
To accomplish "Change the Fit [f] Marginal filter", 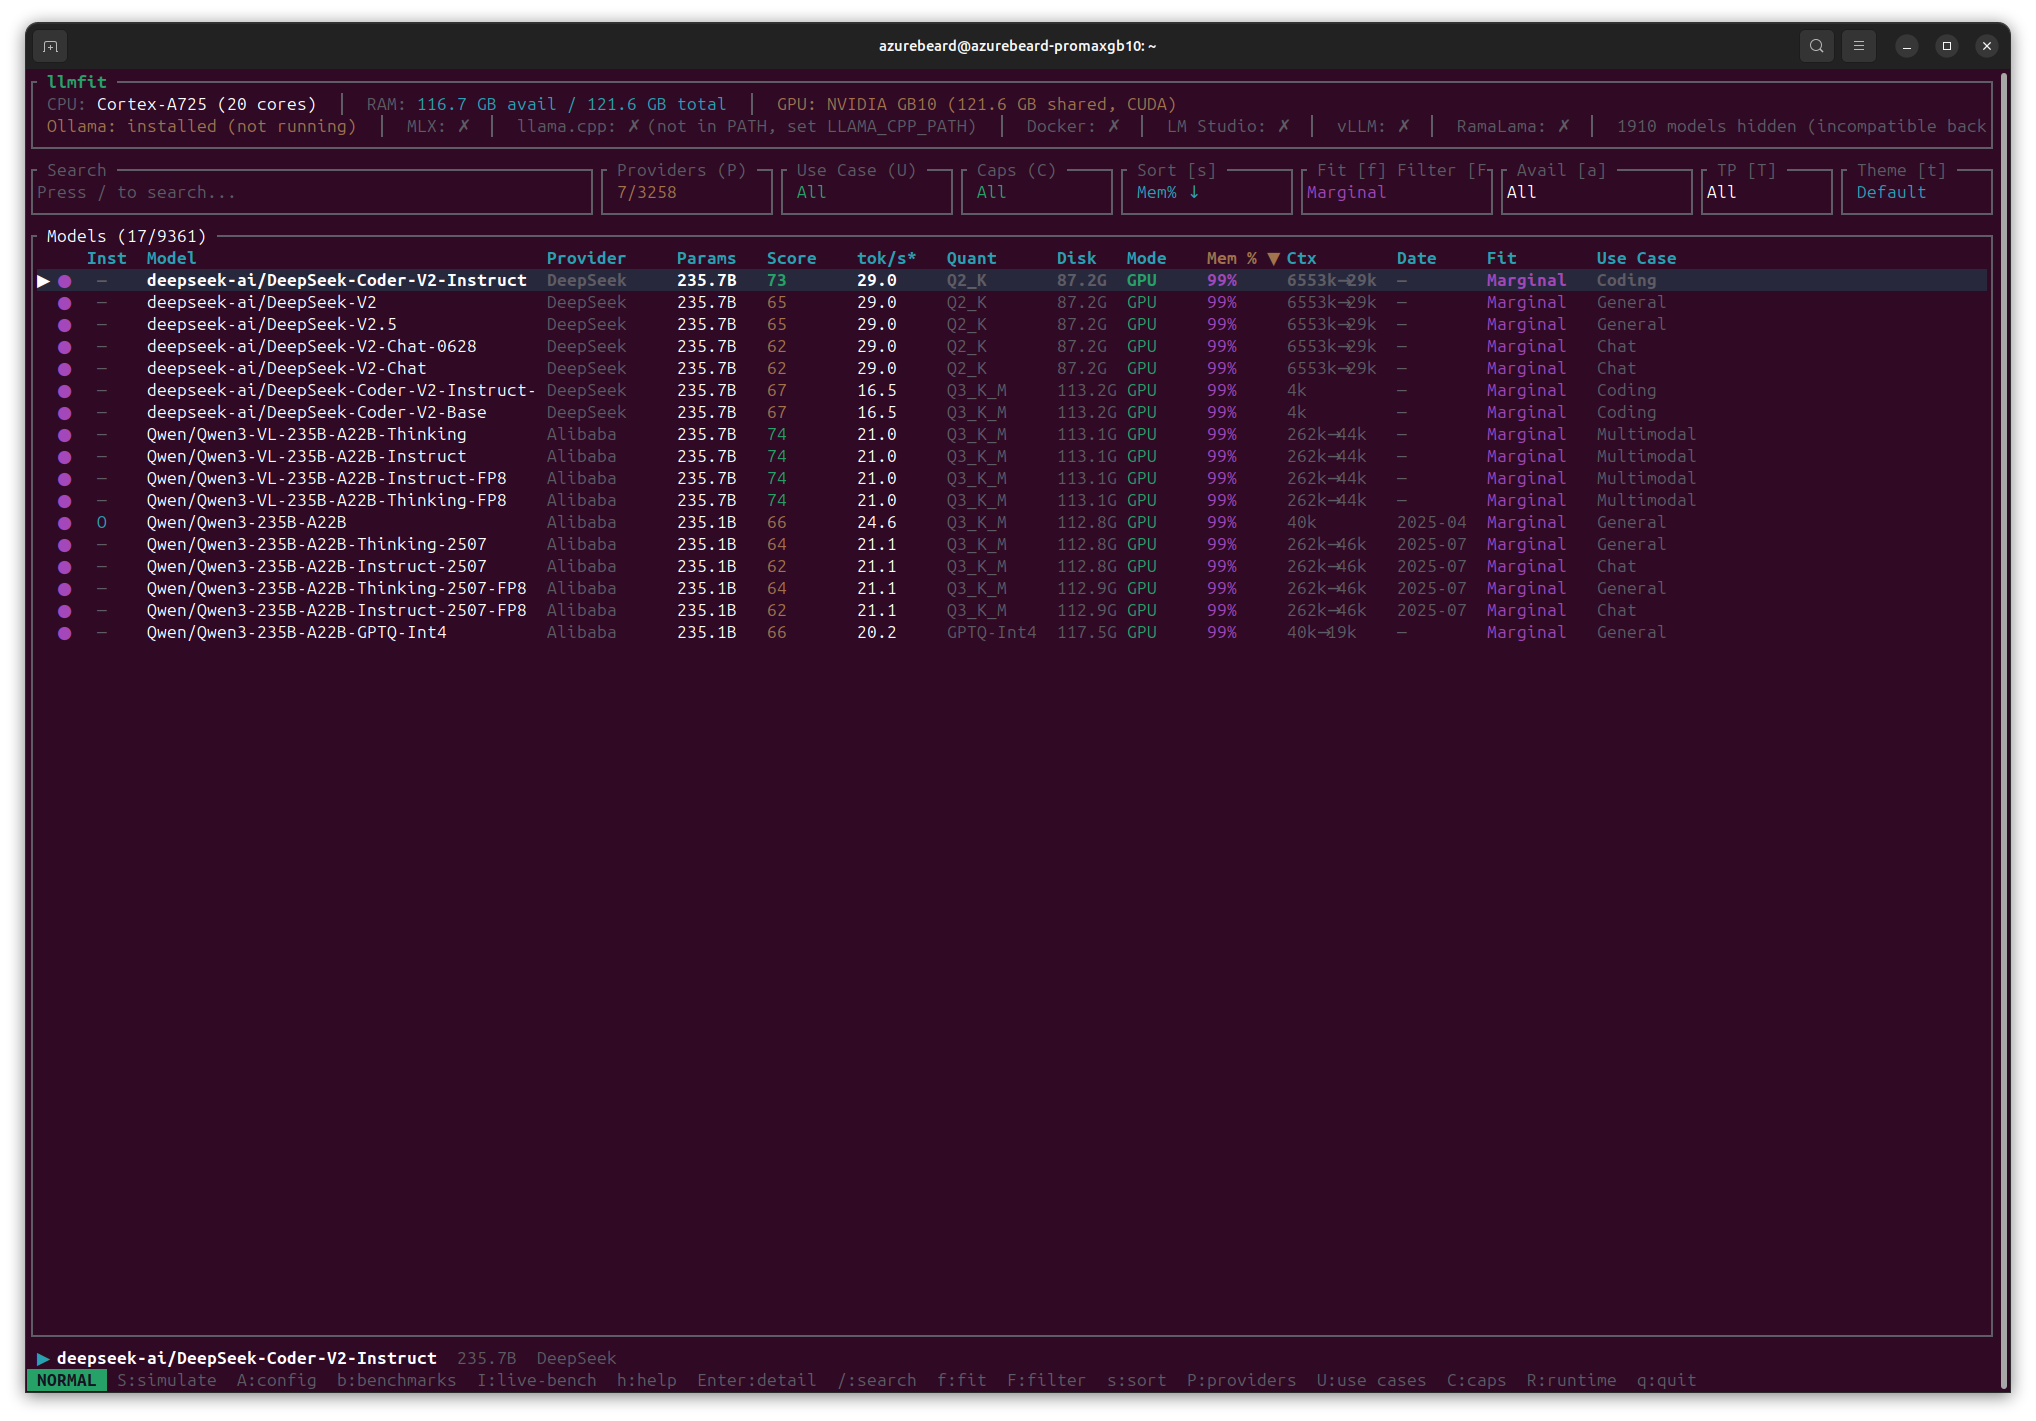I will click(x=1397, y=192).
